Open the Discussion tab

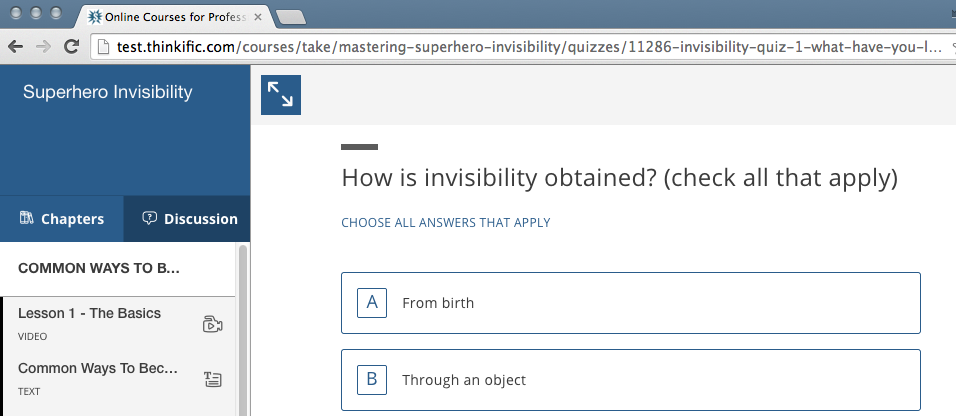187,219
